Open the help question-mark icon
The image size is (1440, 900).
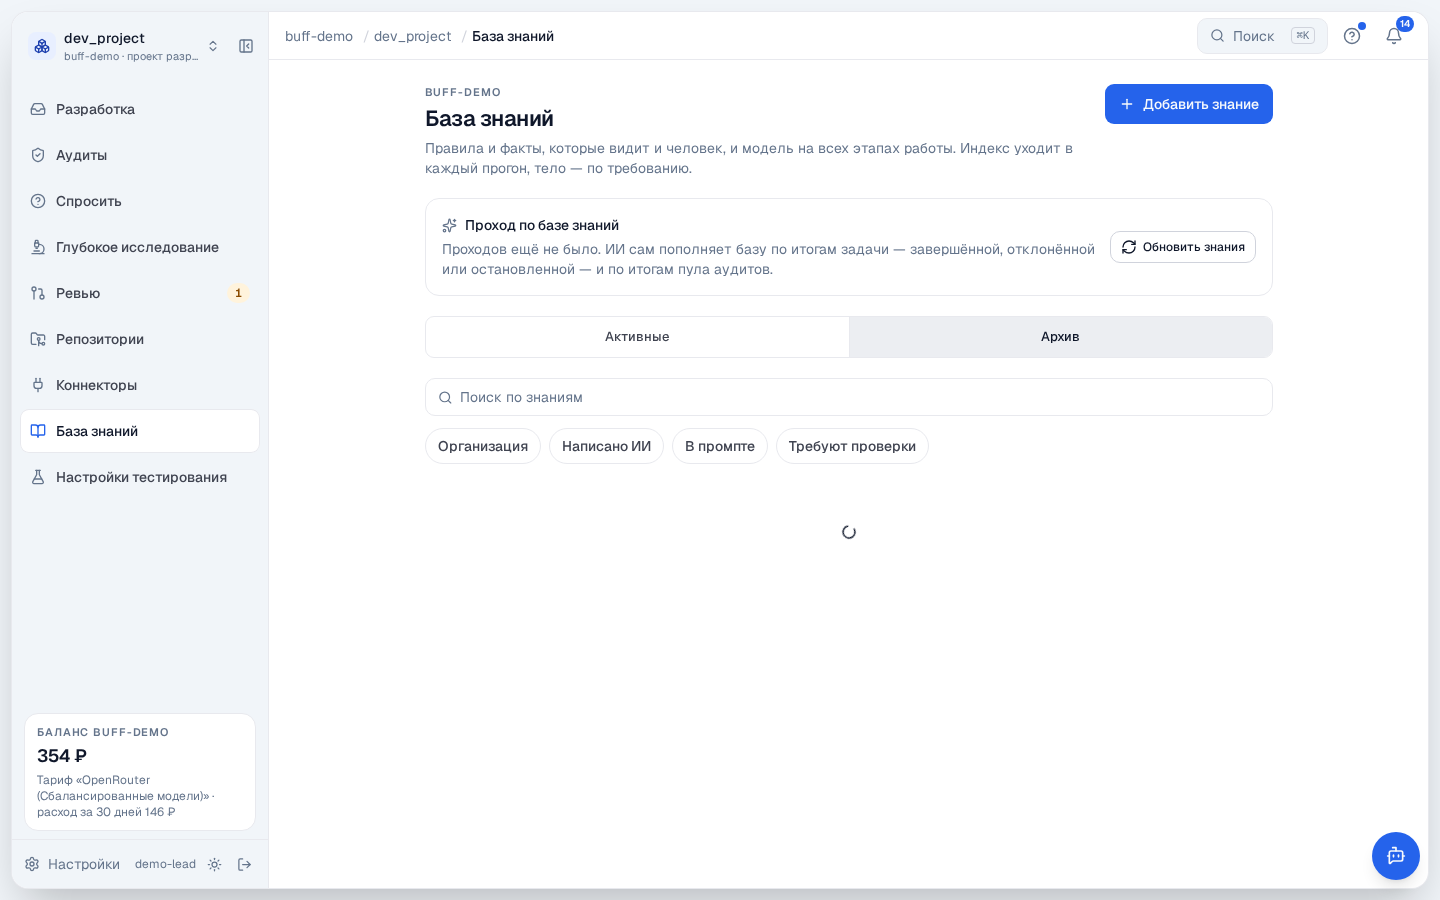point(1352,36)
